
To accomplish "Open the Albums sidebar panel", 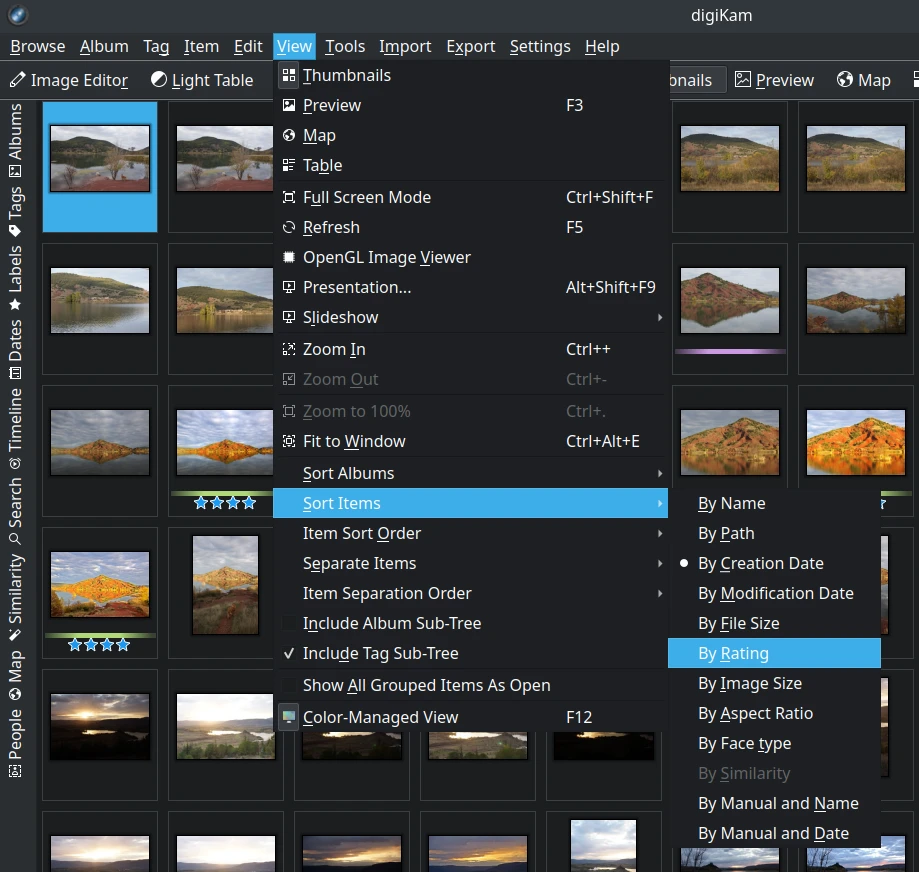I will (x=15, y=140).
